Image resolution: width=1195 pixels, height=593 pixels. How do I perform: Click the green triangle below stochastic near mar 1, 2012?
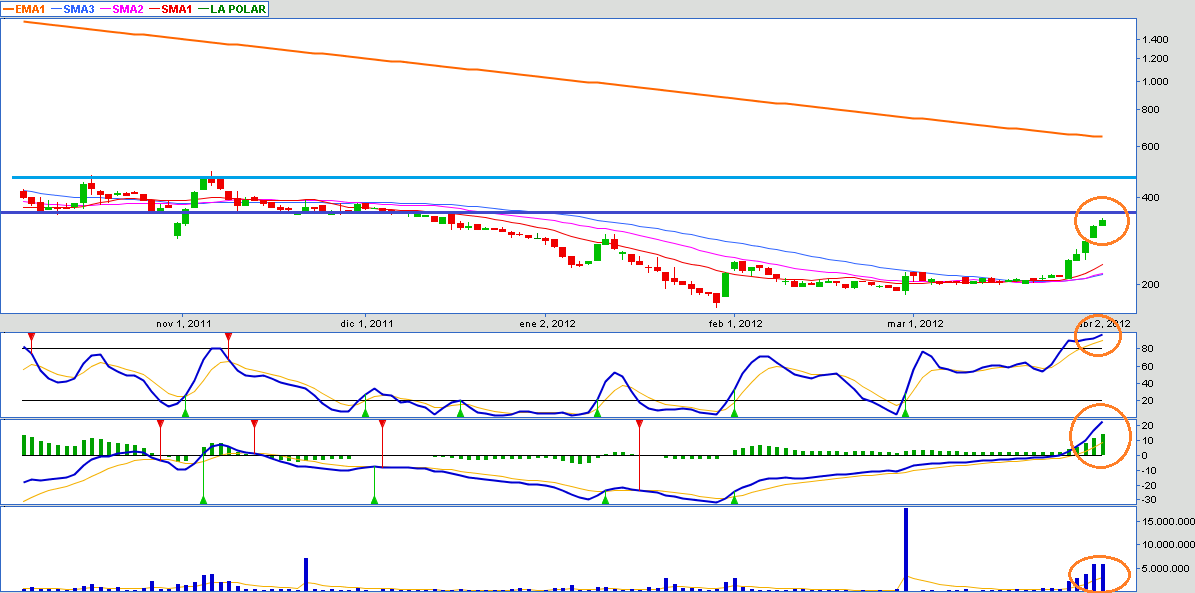coord(905,412)
